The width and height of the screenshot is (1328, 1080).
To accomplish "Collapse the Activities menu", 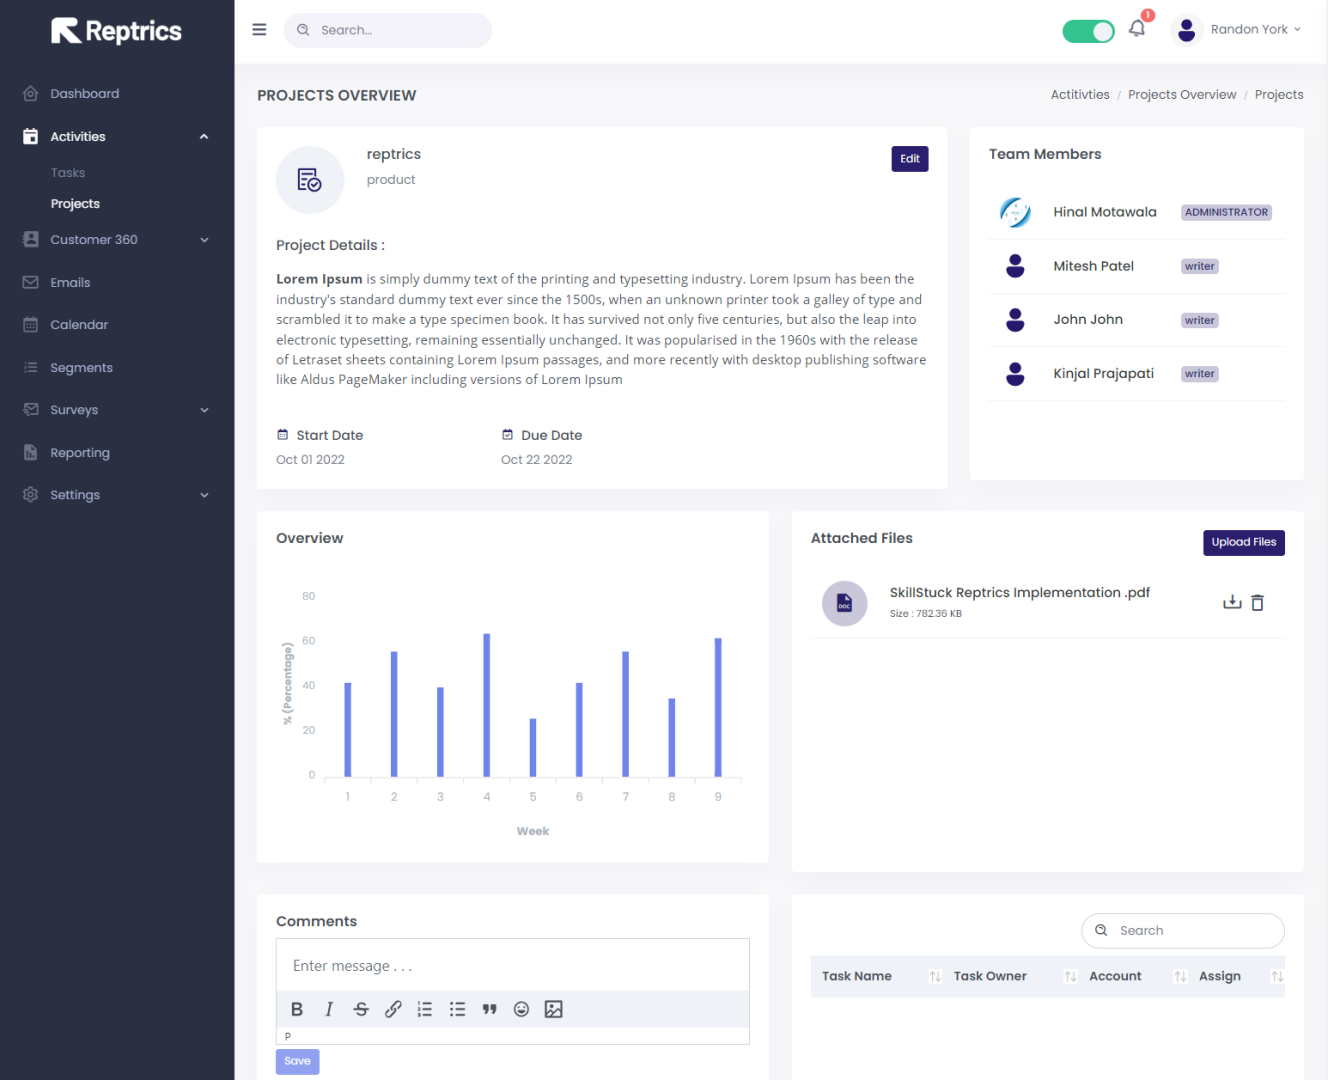I will point(204,136).
